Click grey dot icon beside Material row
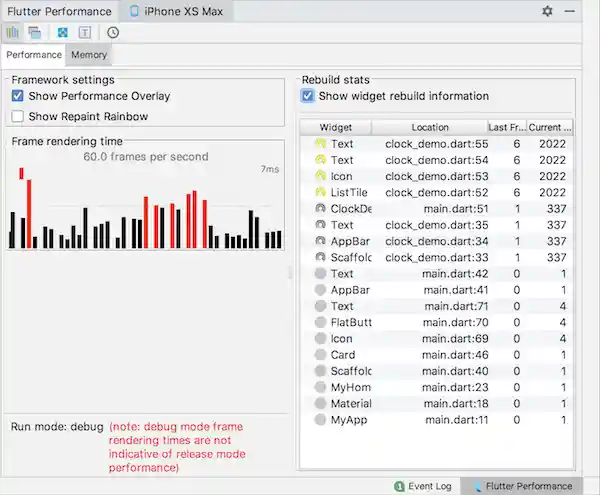 tap(320, 404)
